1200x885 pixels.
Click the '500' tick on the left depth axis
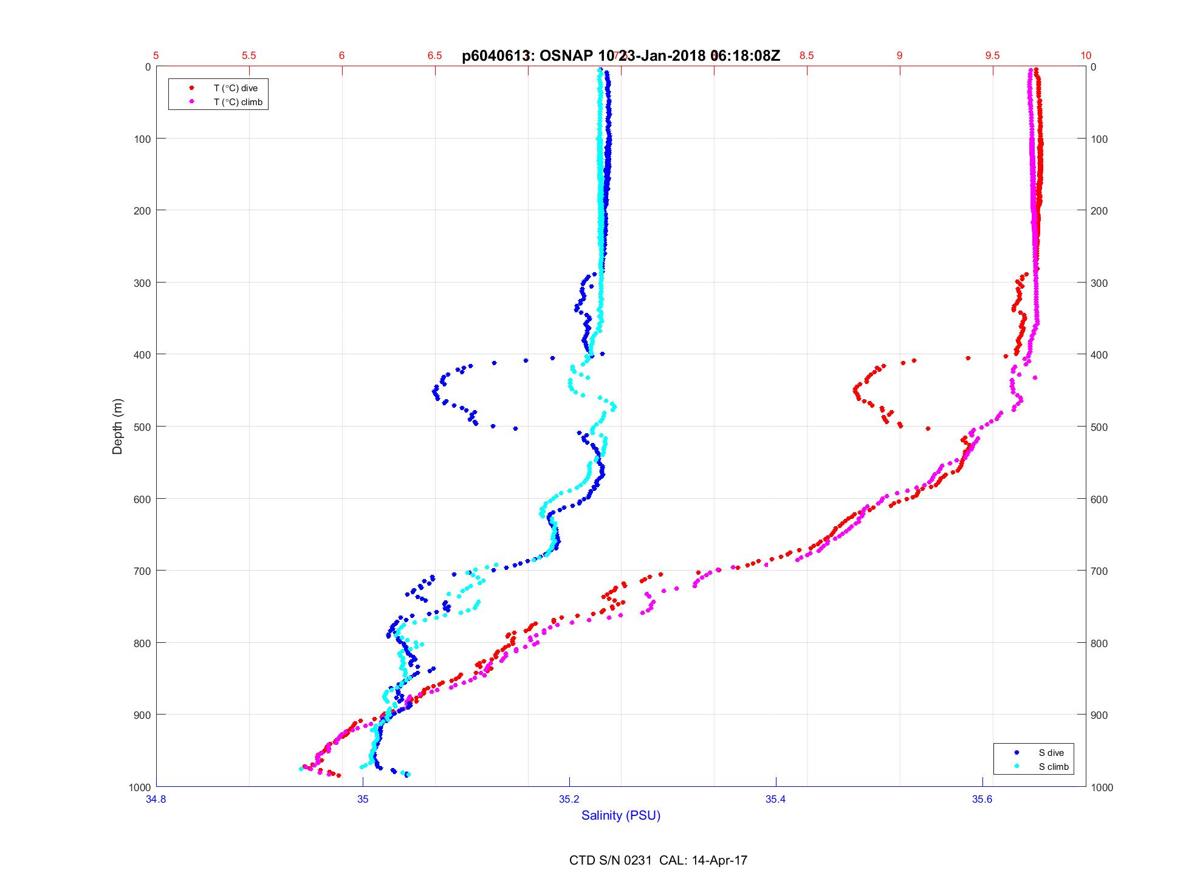pyautogui.click(x=142, y=427)
